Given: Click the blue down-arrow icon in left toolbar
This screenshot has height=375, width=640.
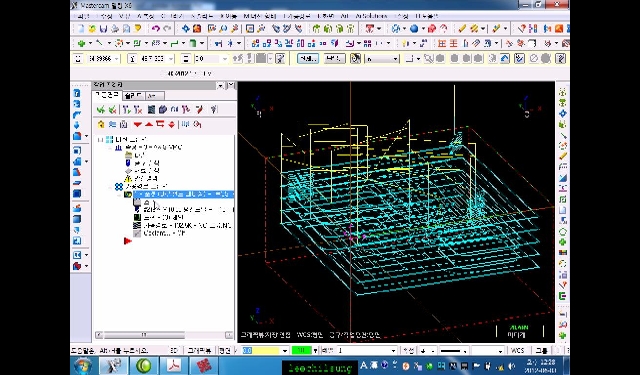Looking at the screenshot, I should click(76, 126).
